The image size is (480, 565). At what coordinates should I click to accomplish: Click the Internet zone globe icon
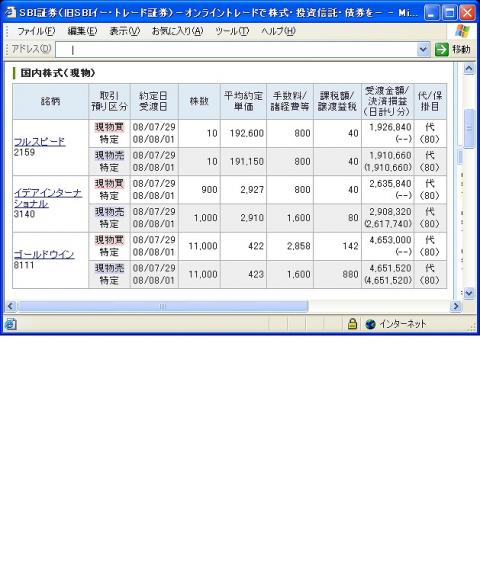370,324
